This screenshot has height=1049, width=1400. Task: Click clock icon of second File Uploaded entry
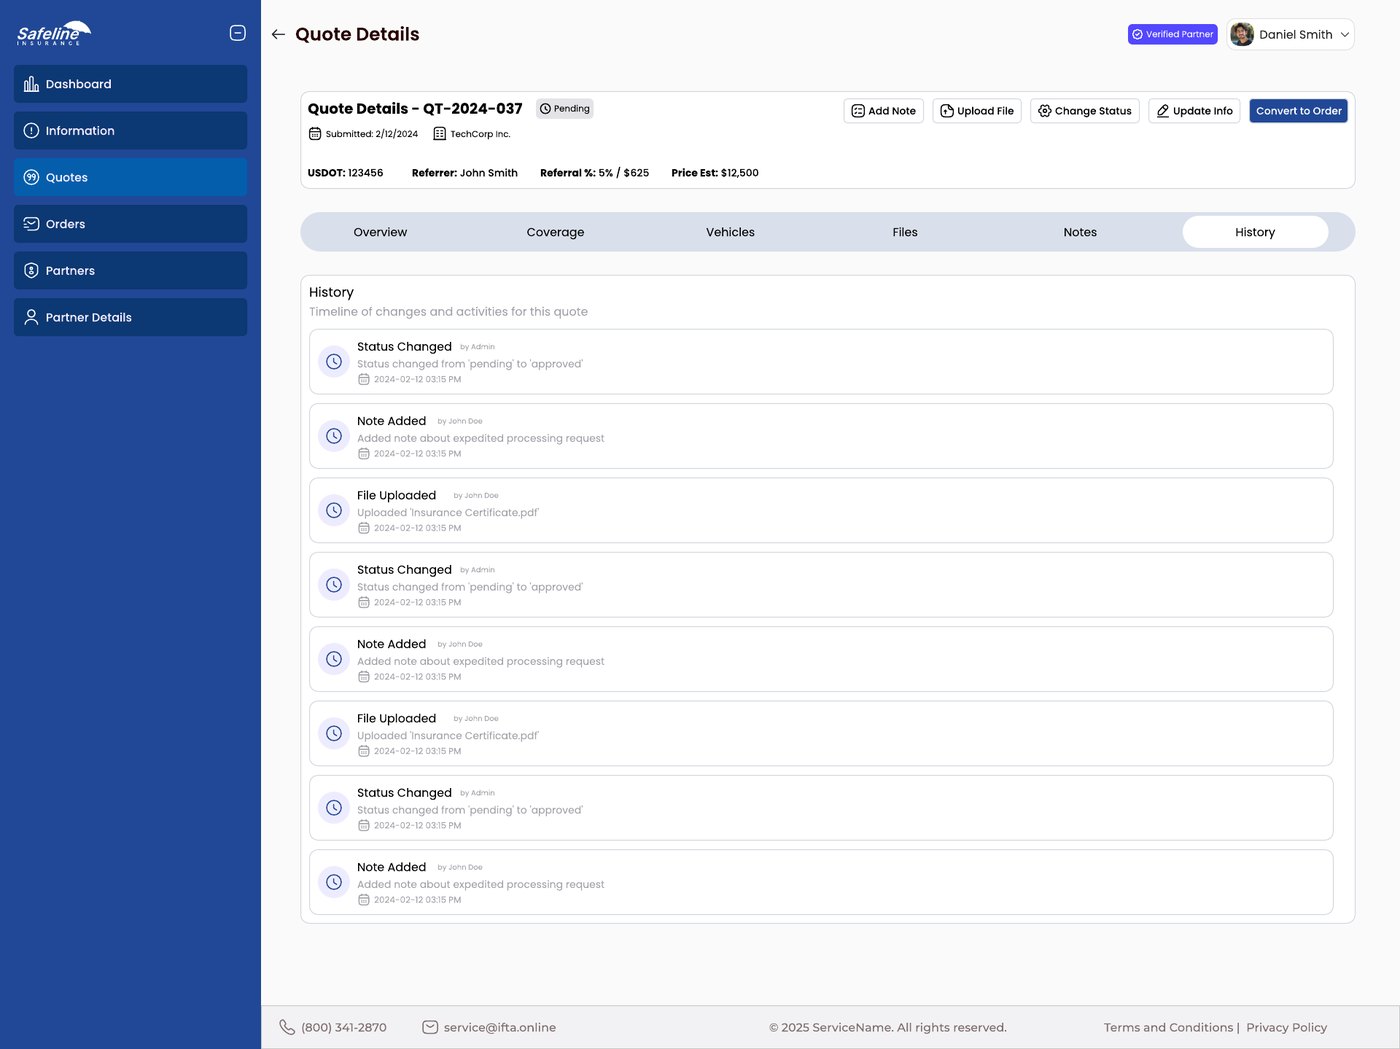(x=334, y=733)
